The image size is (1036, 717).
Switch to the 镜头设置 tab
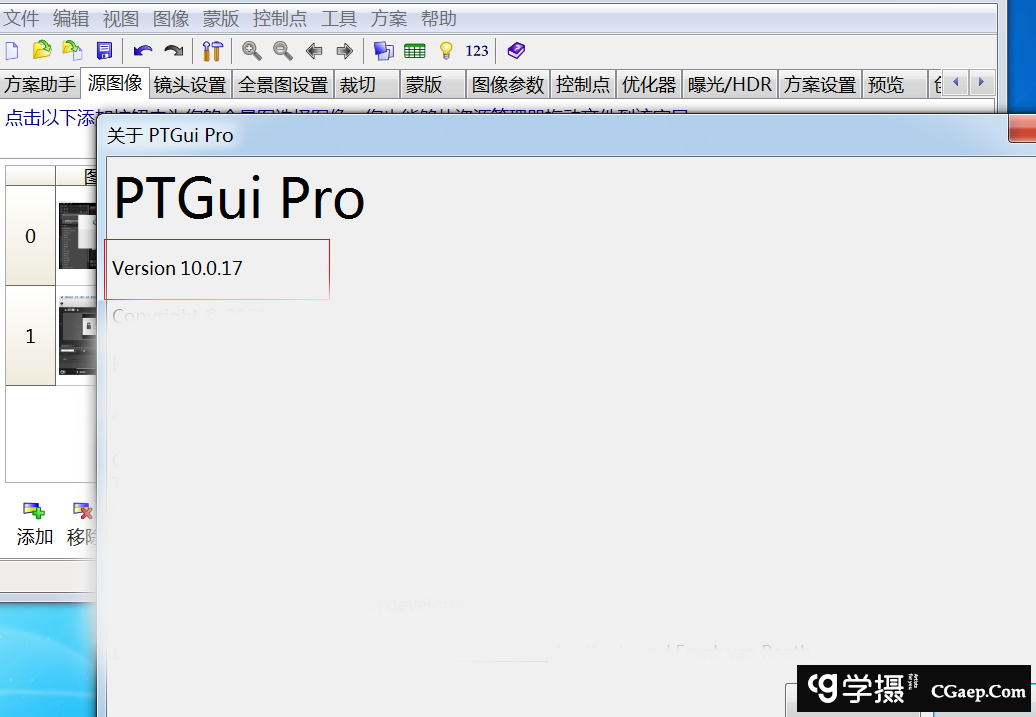pyautogui.click(x=190, y=85)
